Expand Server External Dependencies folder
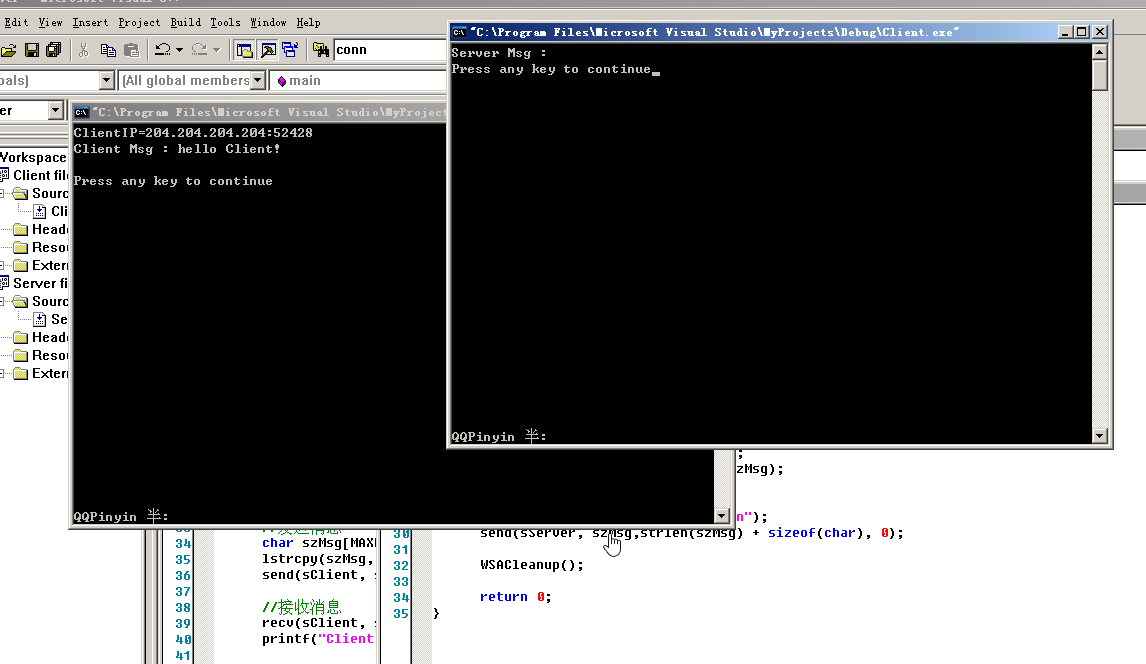This screenshot has height=664, width=1146. [x=2, y=373]
